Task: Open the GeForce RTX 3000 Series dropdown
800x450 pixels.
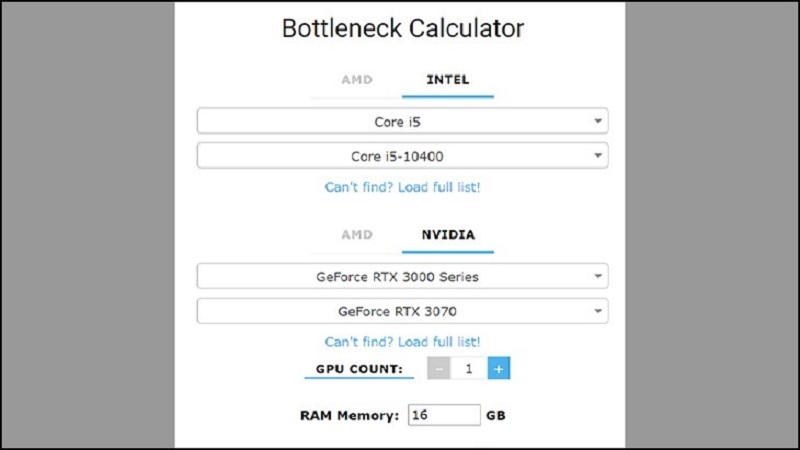Action: (402, 276)
